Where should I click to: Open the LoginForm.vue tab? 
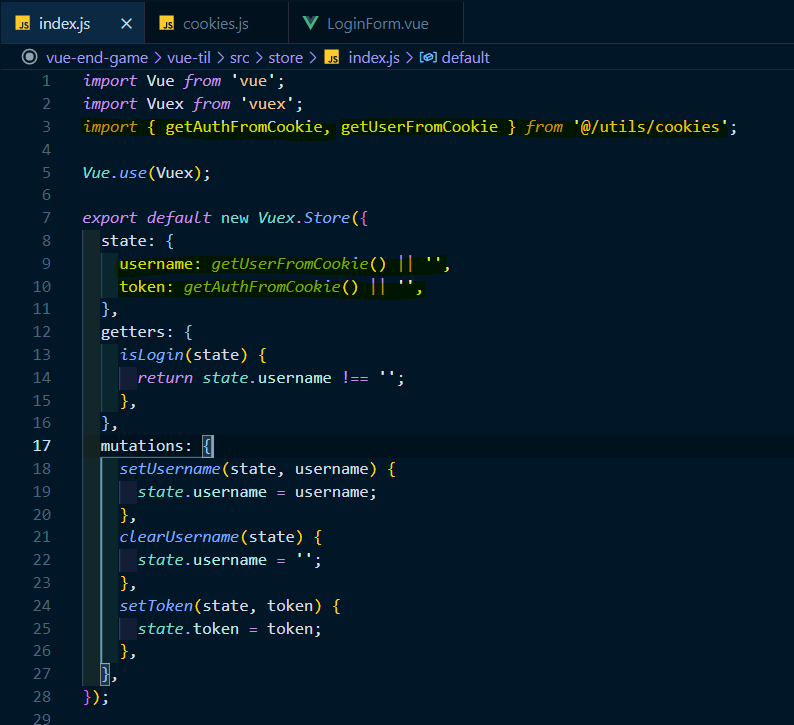coord(376,23)
